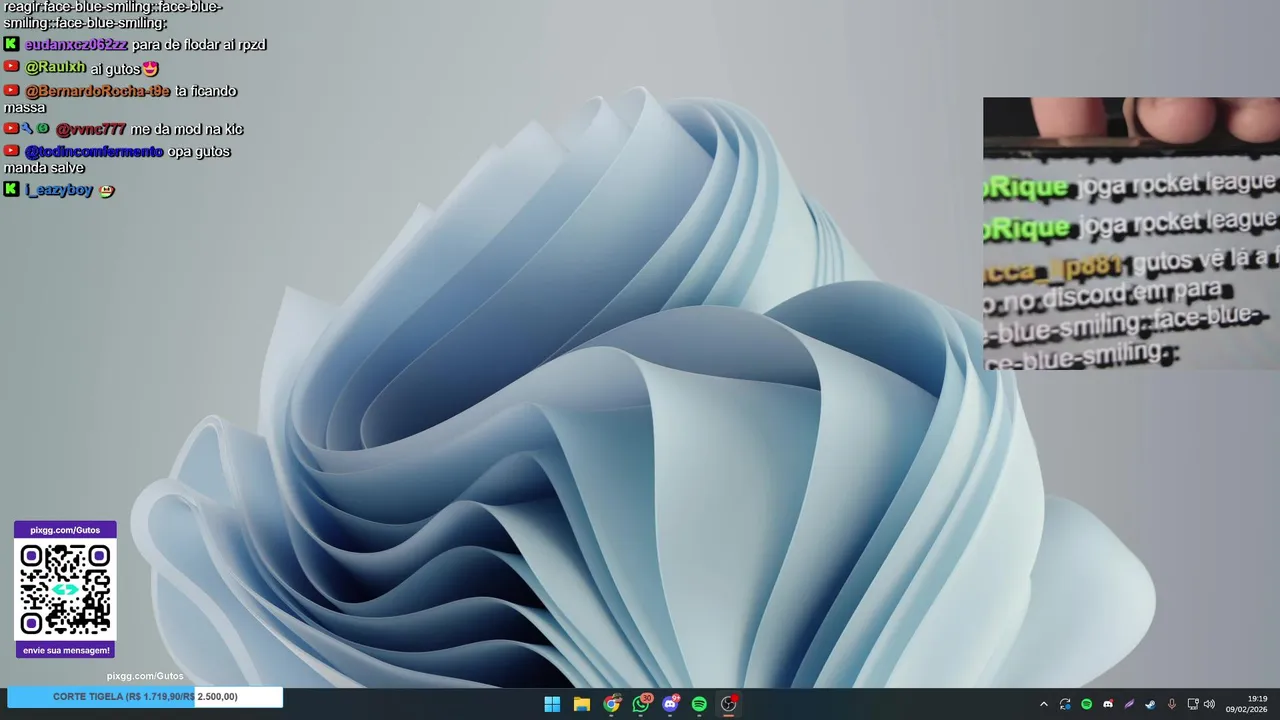Click the YouTube badge beside @Raulxh
Screen dimensions: 1280x720
point(11,67)
